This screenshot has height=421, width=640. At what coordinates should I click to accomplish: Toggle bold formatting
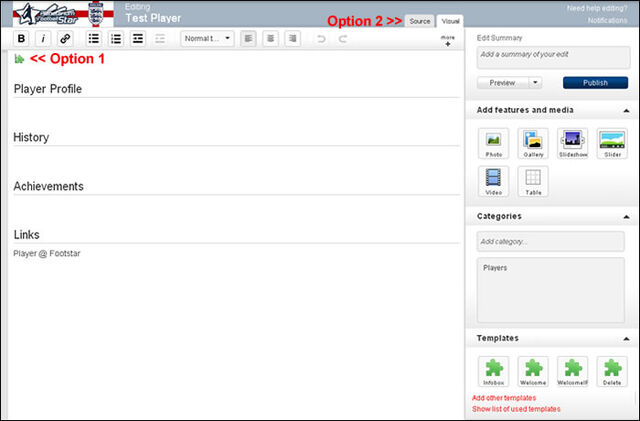(x=21, y=39)
